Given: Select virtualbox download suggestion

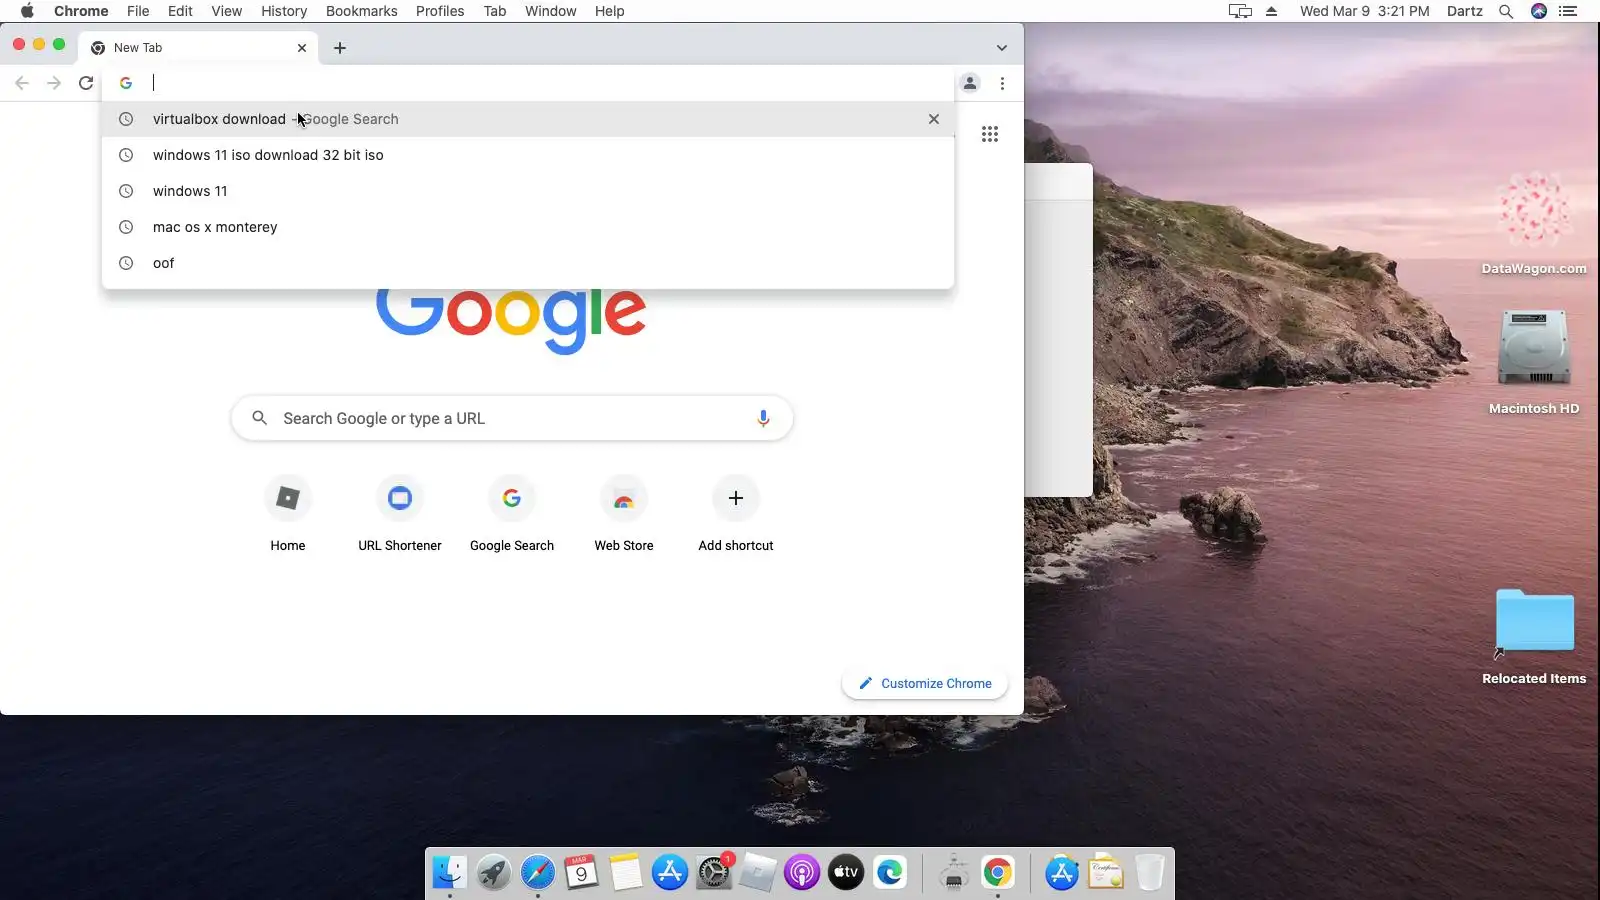Looking at the screenshot, I should click(x=528, y=119).
